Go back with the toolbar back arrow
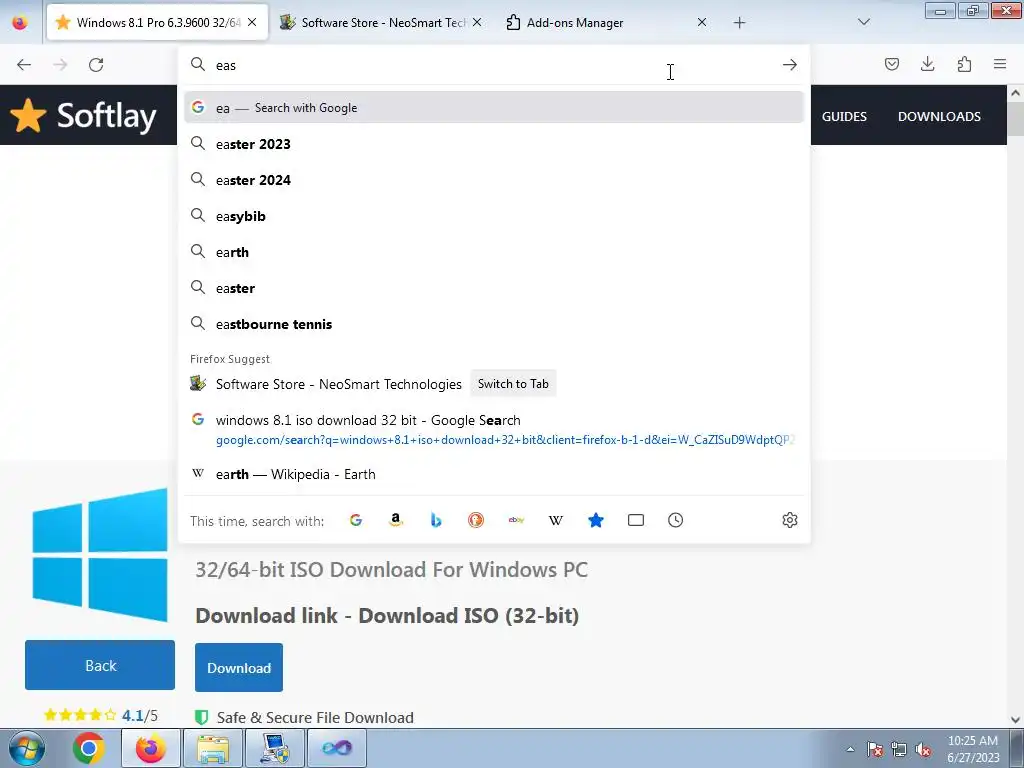1024x768 pixels. (x=24, y=65)
